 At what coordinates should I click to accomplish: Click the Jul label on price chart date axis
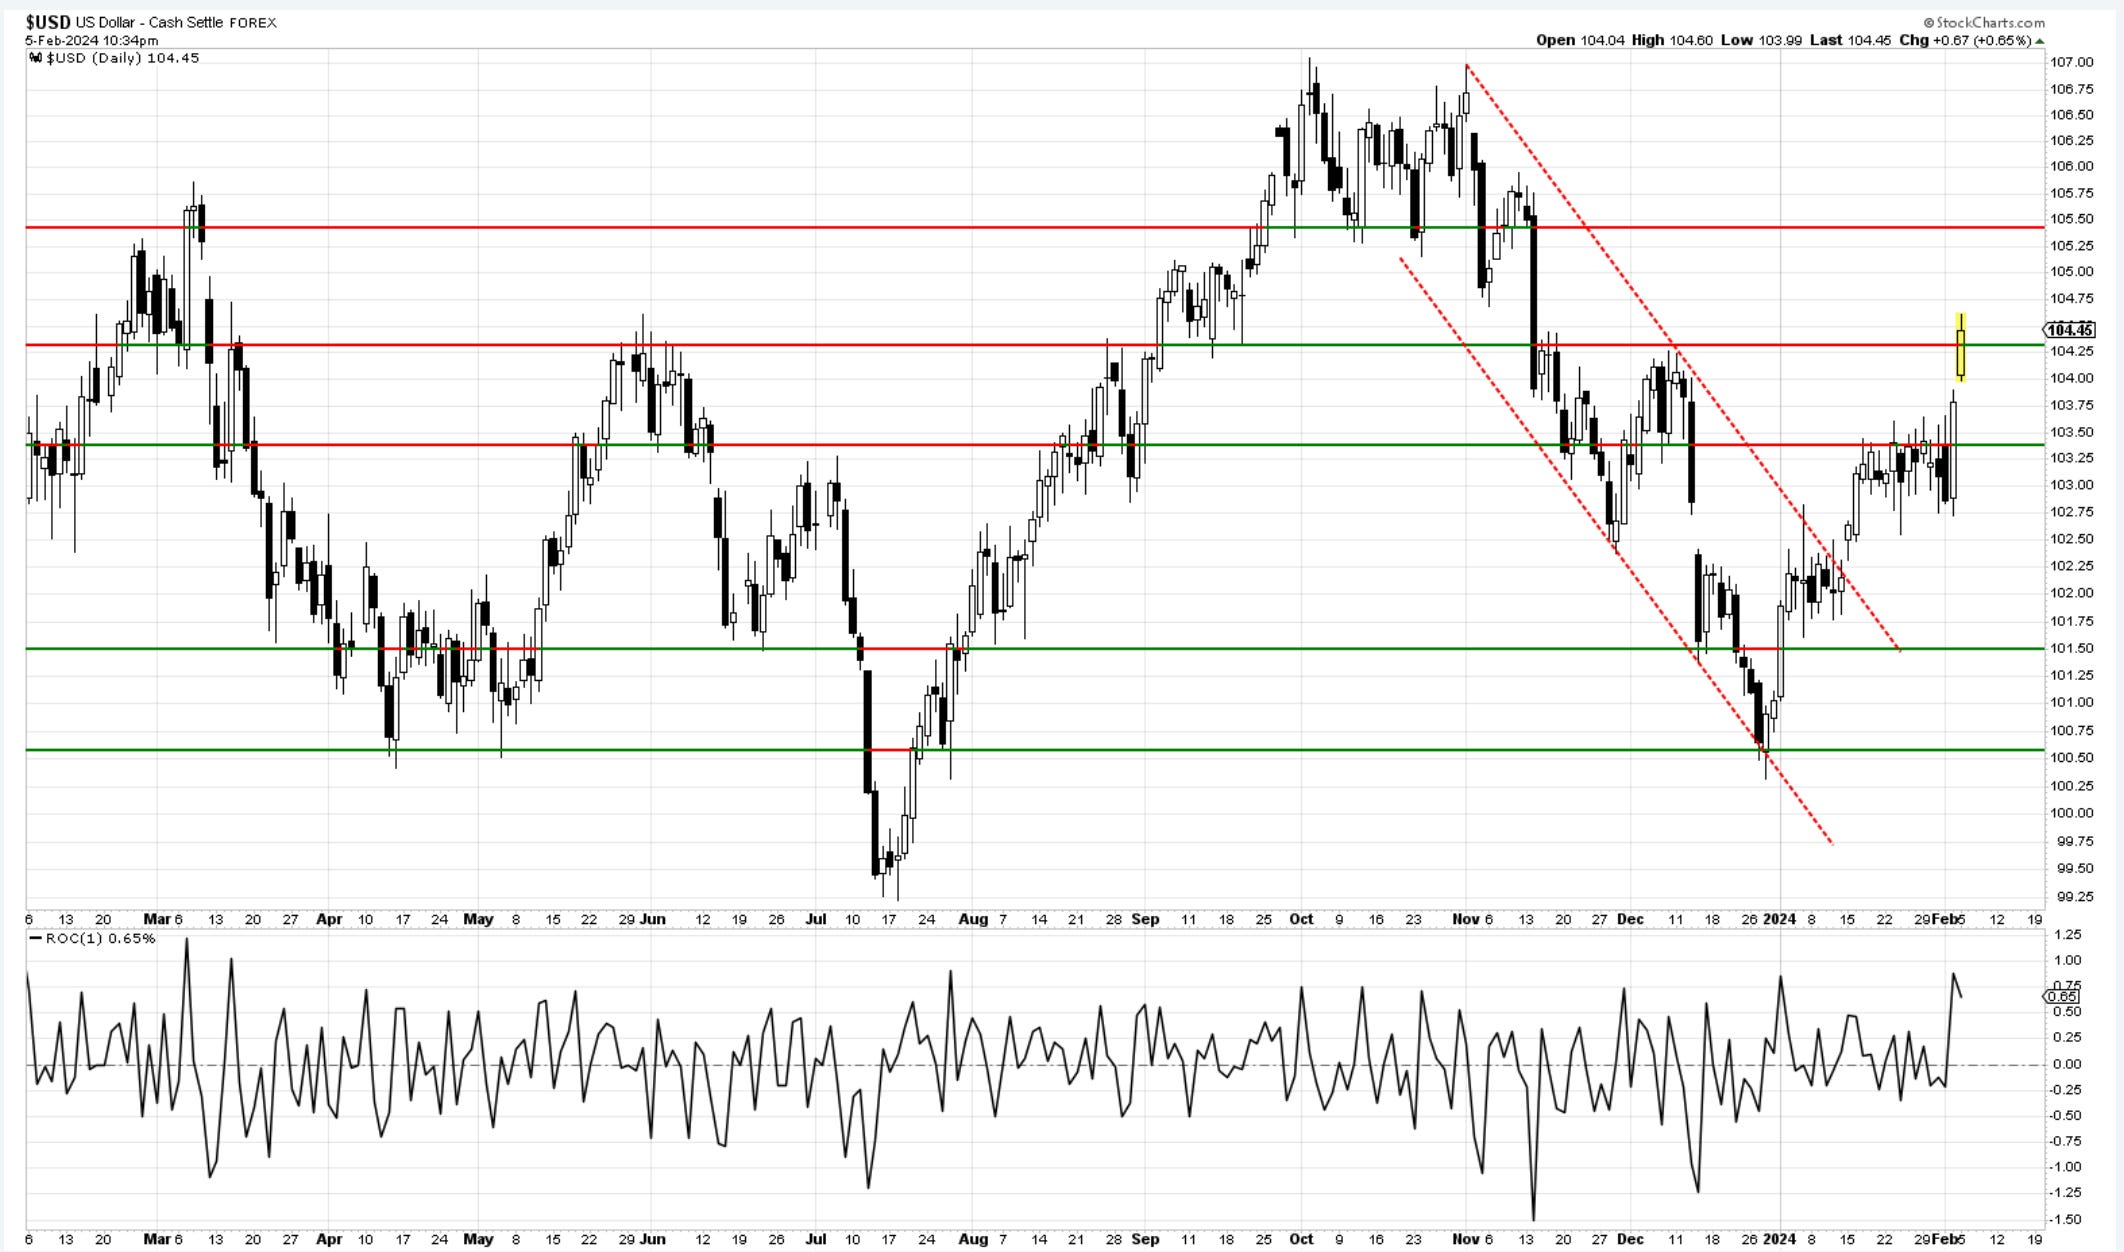[x=816, y=919]
